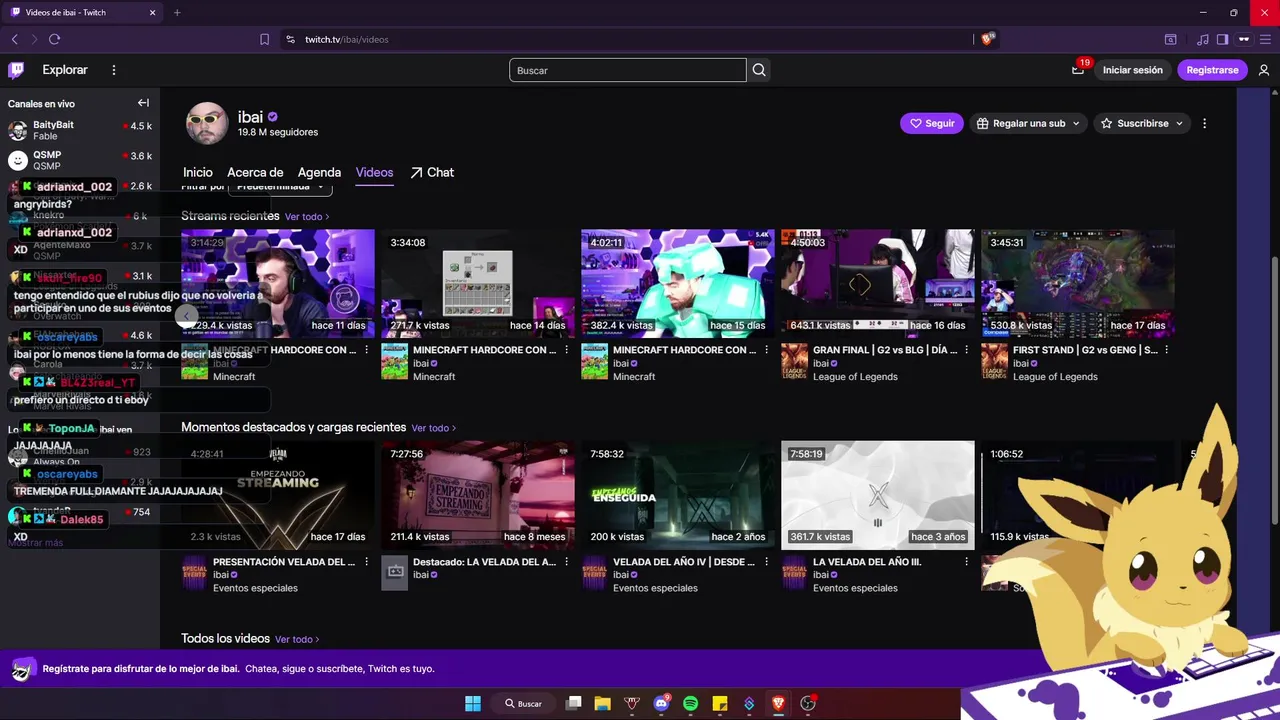Open the more options menu beside Explorar
This screenshot has height=720, width=1280.
114,70
